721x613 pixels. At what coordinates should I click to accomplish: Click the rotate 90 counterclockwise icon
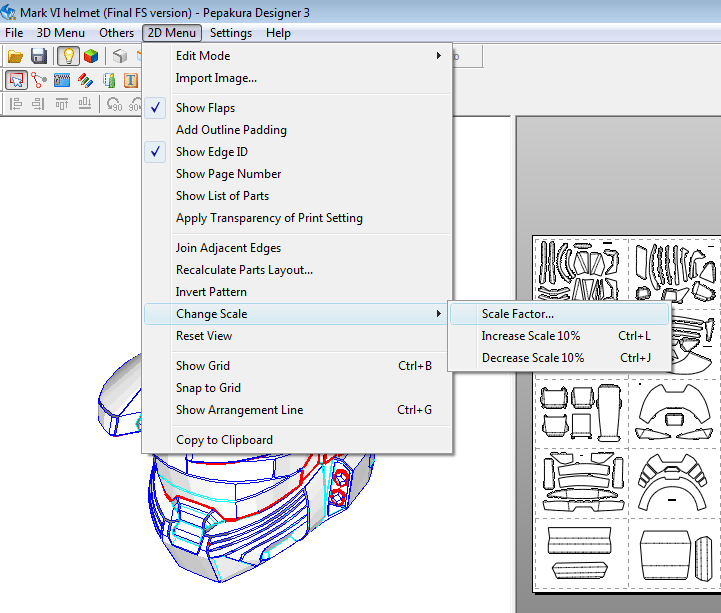point(114,104)
